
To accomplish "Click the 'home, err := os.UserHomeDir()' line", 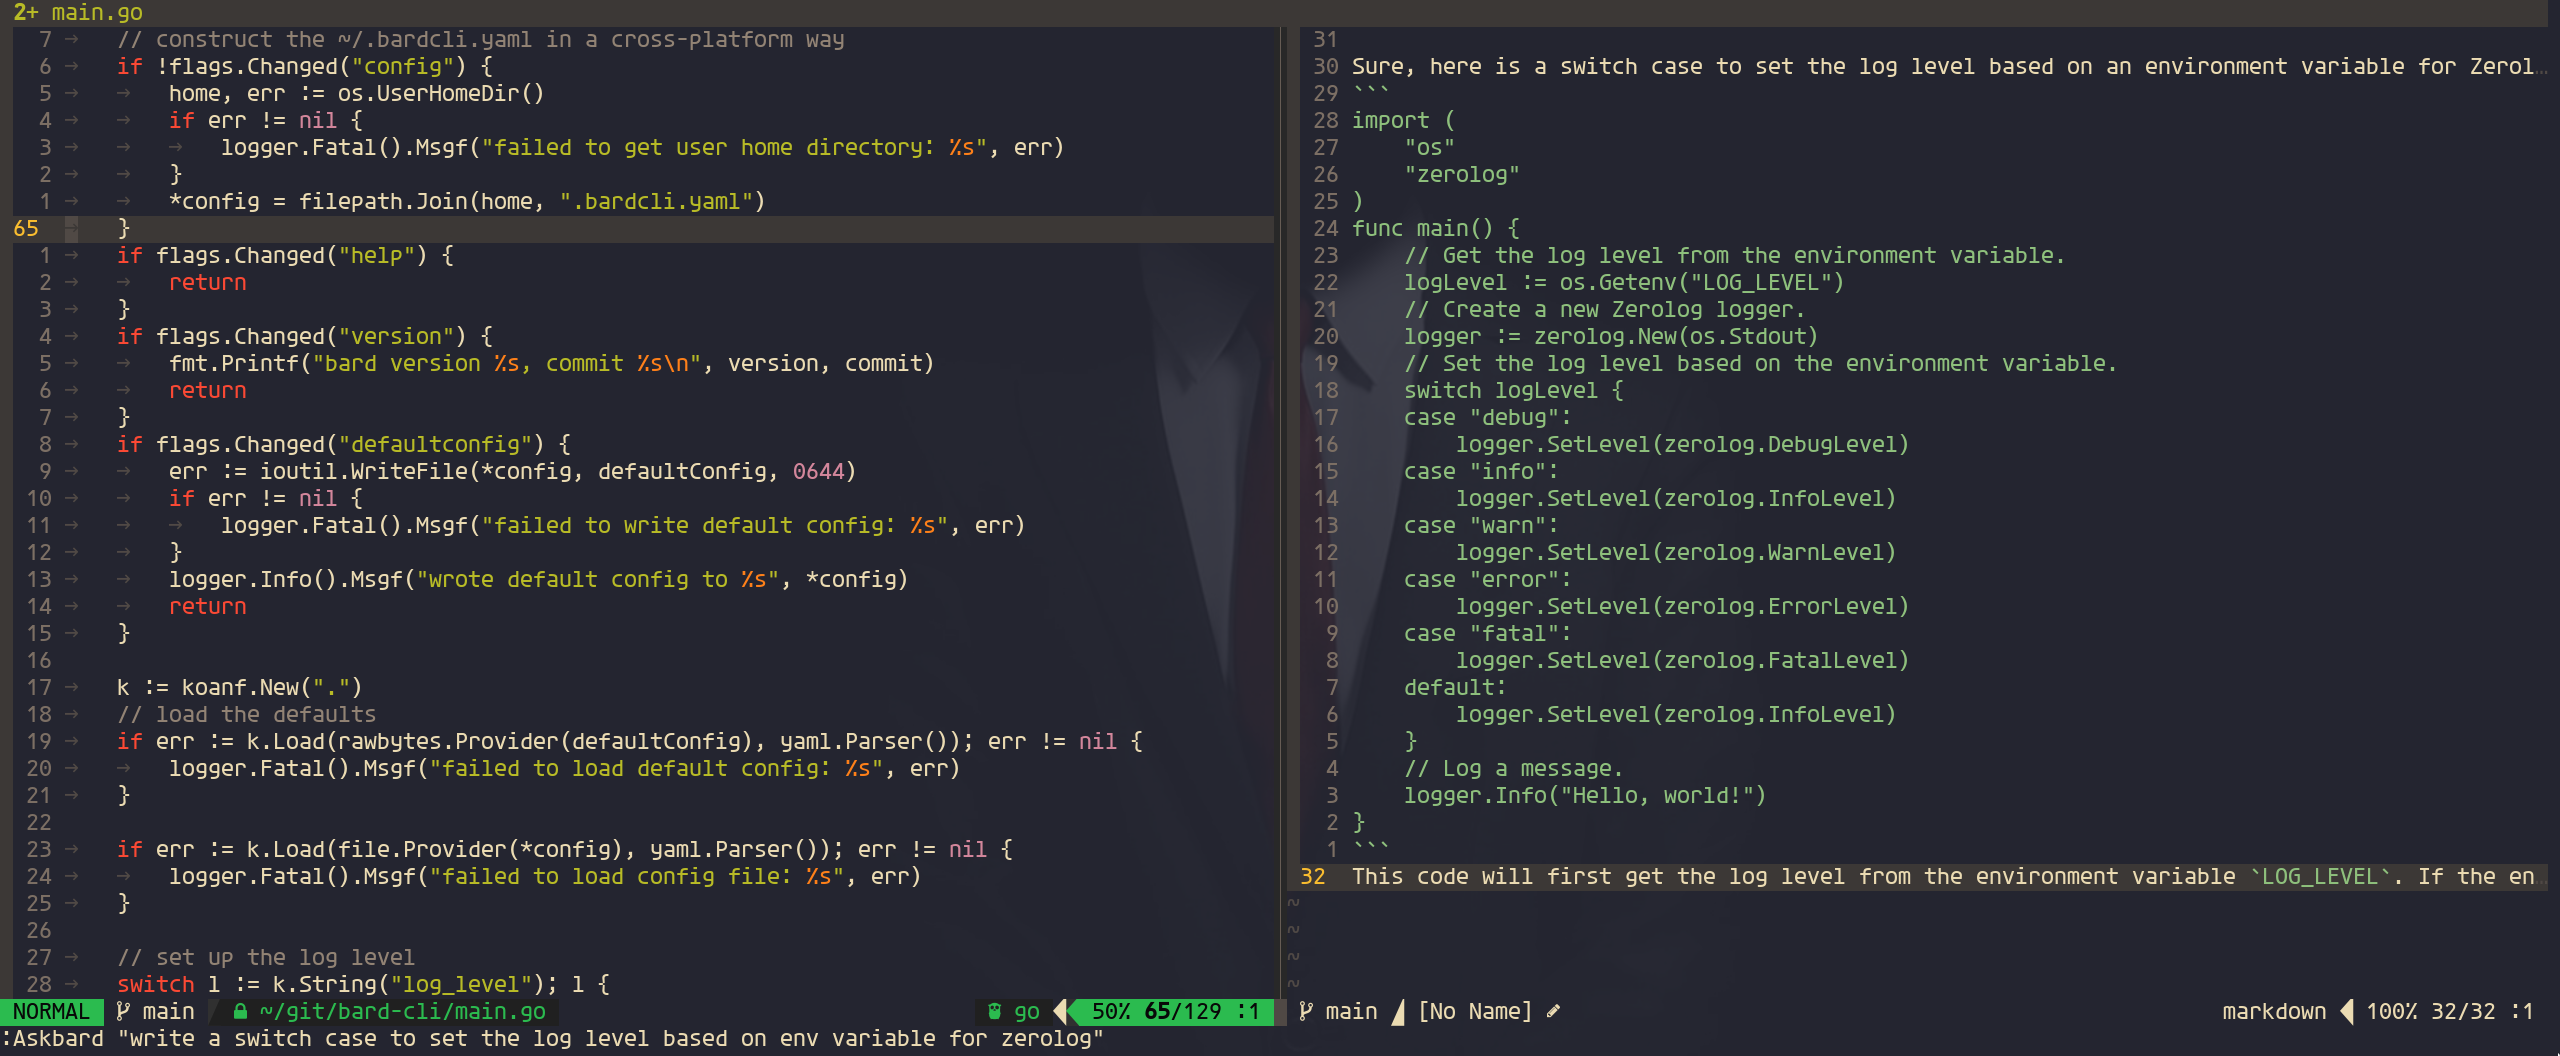I will click(x=356, y=93).
